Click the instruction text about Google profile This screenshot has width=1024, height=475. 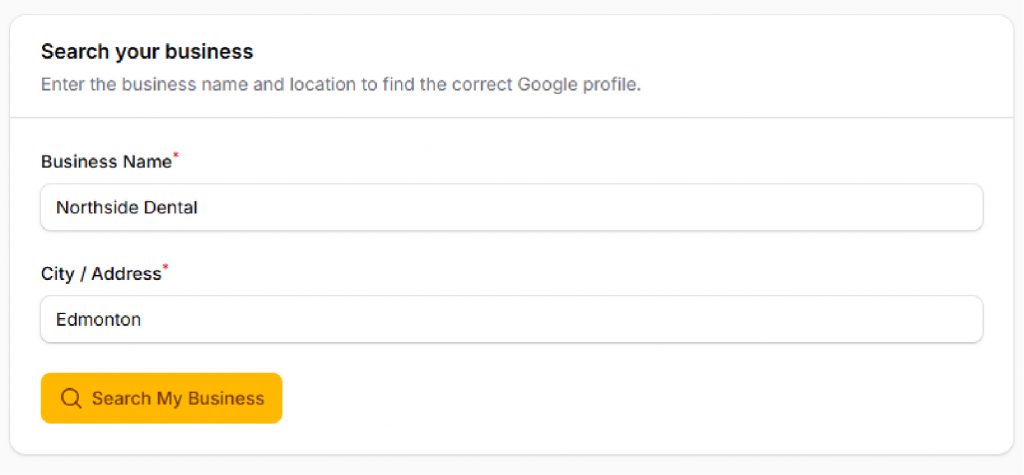pos(340,84)
